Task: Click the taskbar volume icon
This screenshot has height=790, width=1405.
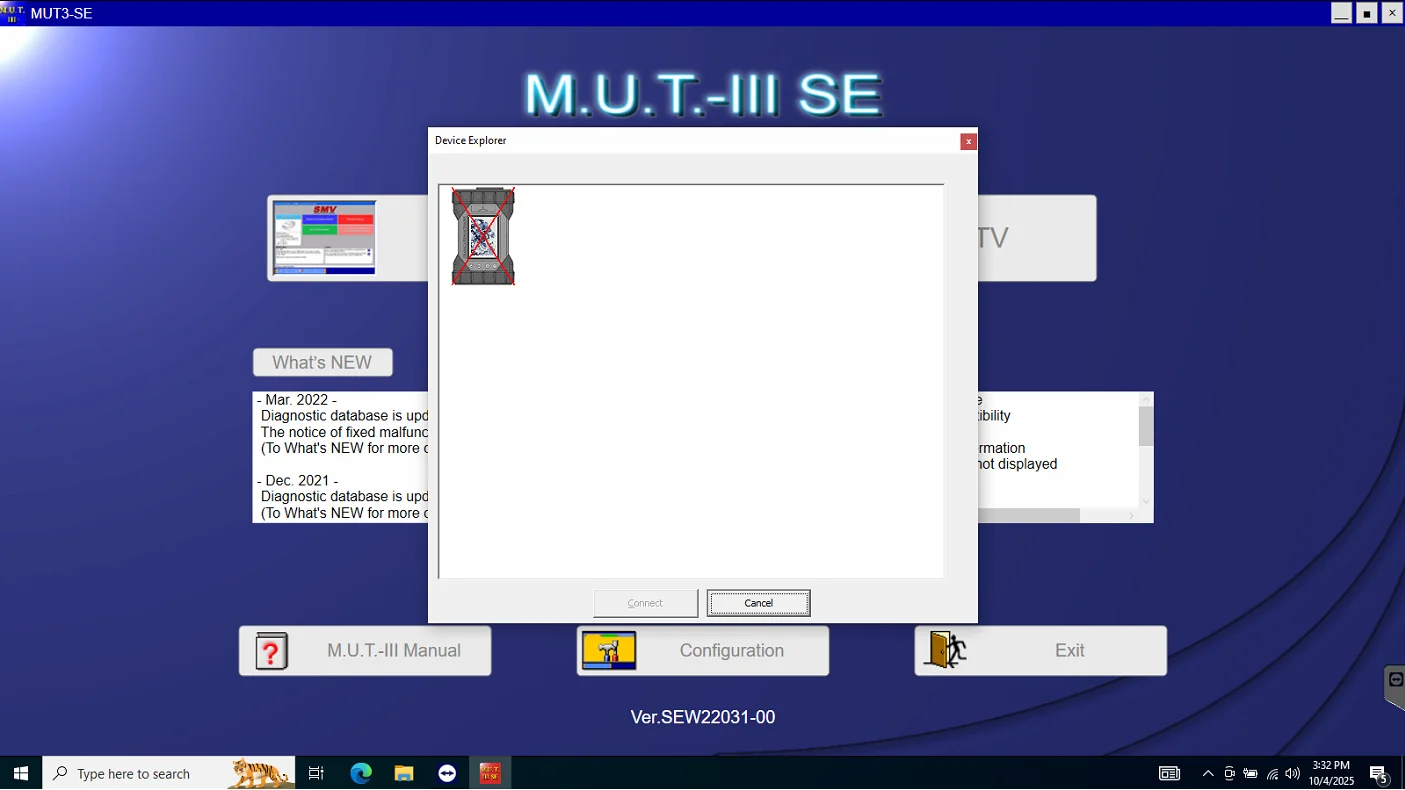Action: (x=1292, y=773)
